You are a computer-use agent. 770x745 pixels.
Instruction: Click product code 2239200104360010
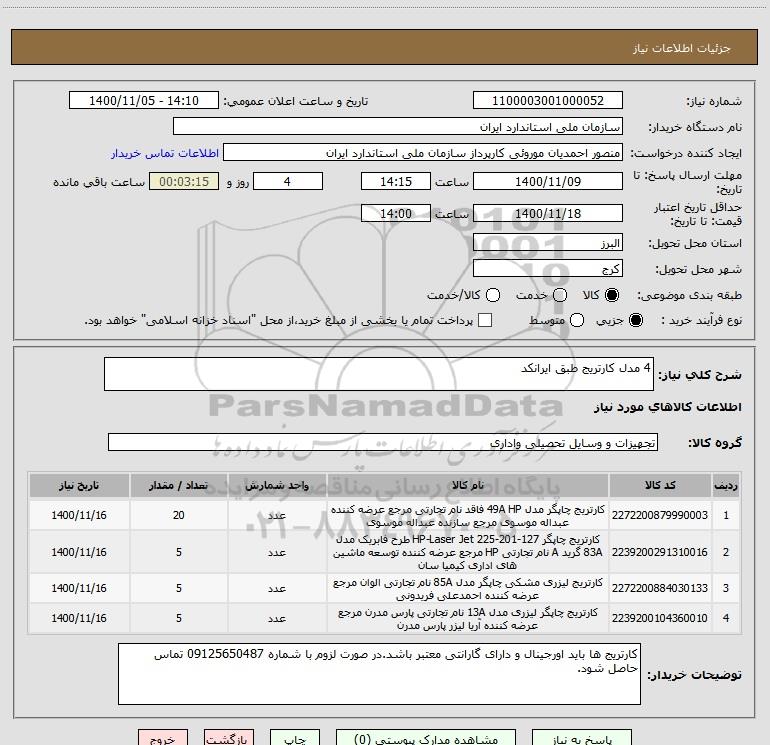[660, 618]
